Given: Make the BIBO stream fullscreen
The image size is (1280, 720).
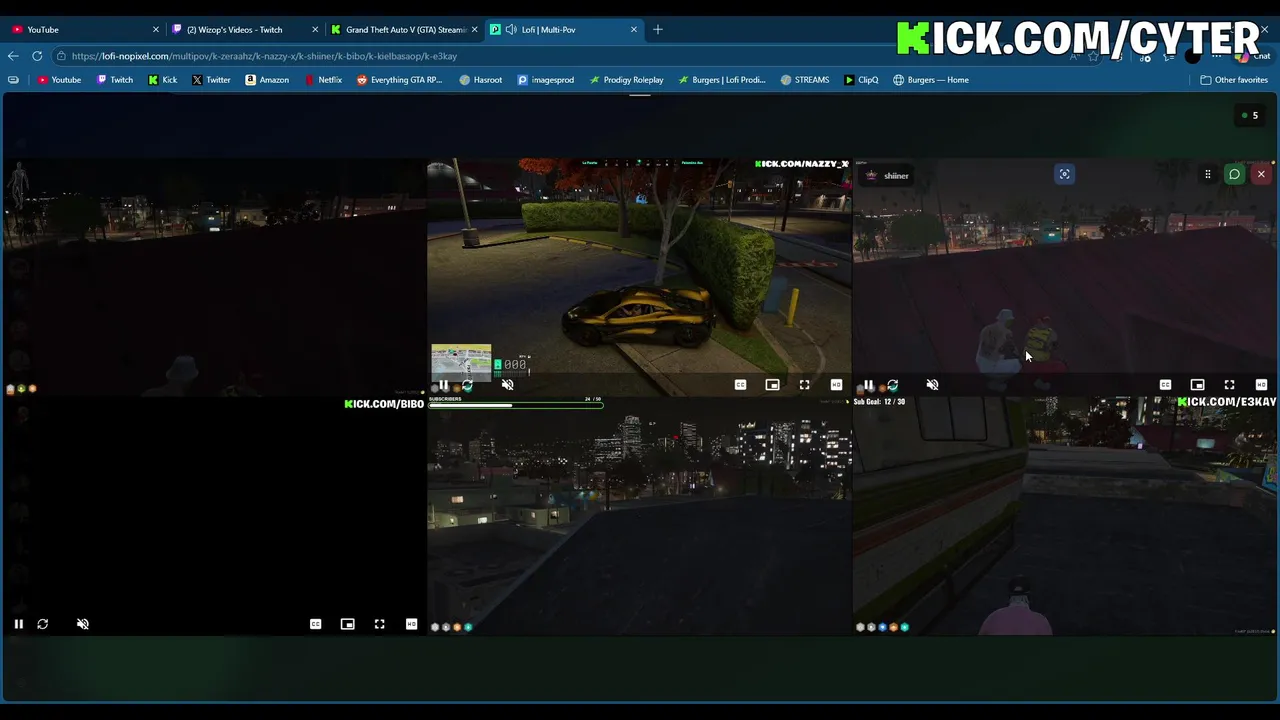Looking at the screenshot, I should coord(379,624).
